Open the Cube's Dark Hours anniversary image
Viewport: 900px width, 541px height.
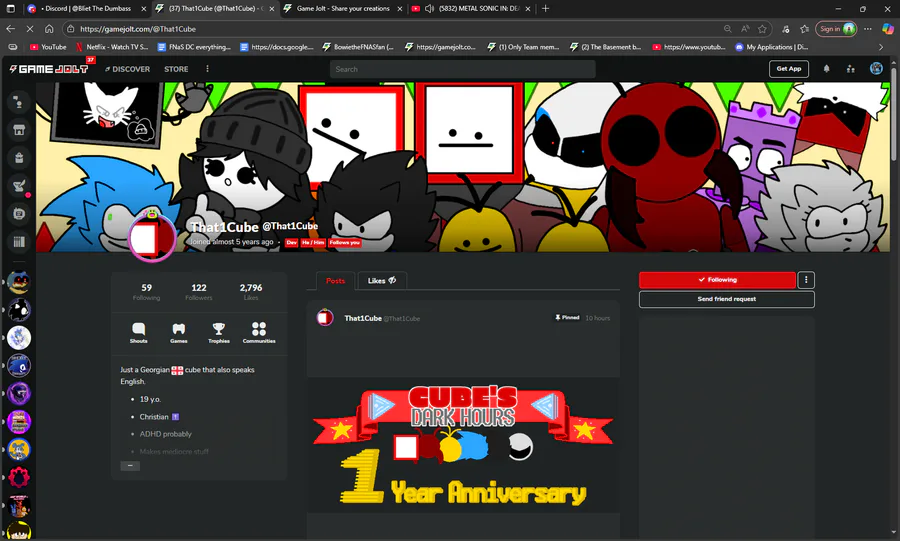pos(463,445)
